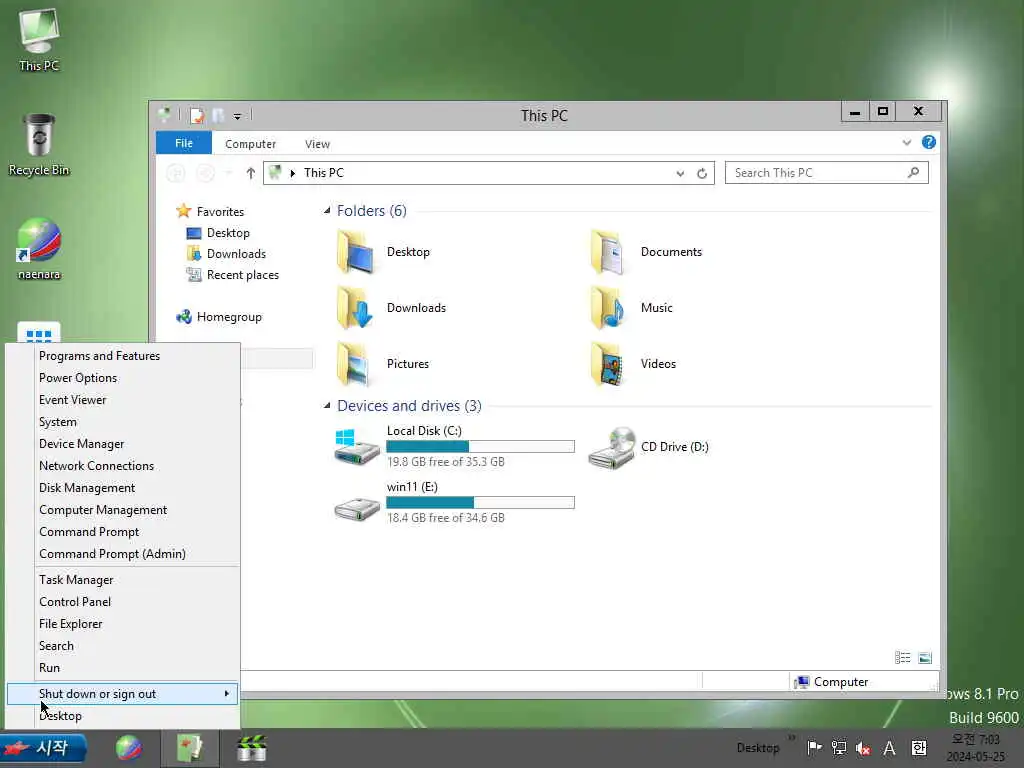Select the win11 (E:) drive icon

pos(357,509)
